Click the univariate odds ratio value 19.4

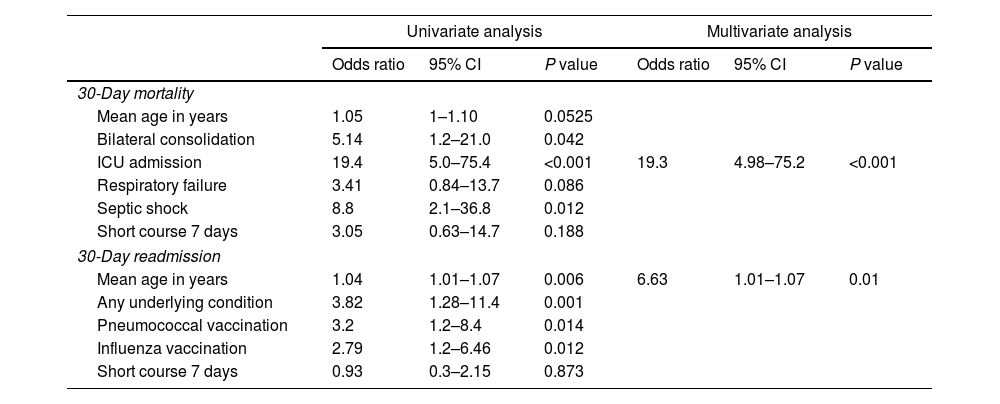click(346, 163)
